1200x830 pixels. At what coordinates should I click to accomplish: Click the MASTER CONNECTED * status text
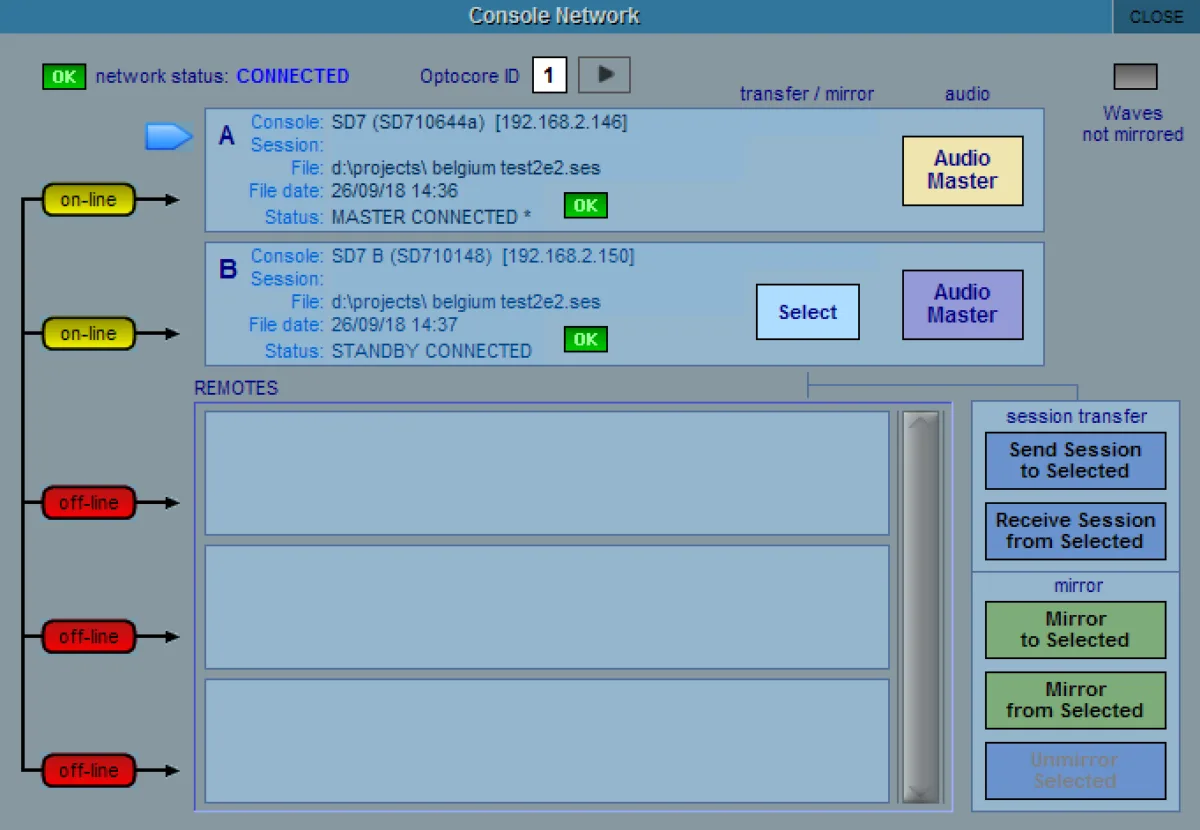tap(431, 217)
